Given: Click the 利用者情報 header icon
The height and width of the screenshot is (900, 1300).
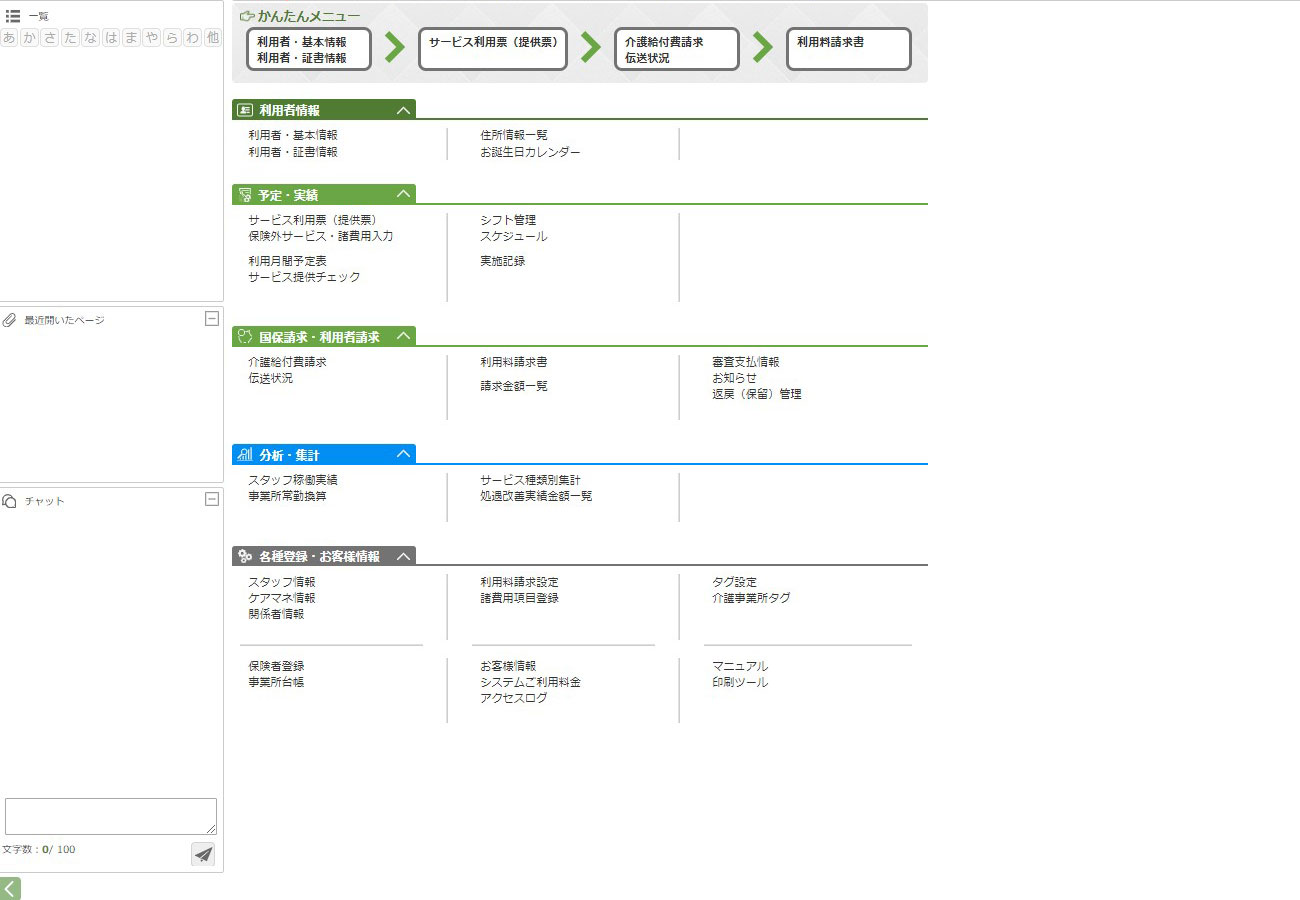Looking at the screenshot, I should tap(245, 110).
